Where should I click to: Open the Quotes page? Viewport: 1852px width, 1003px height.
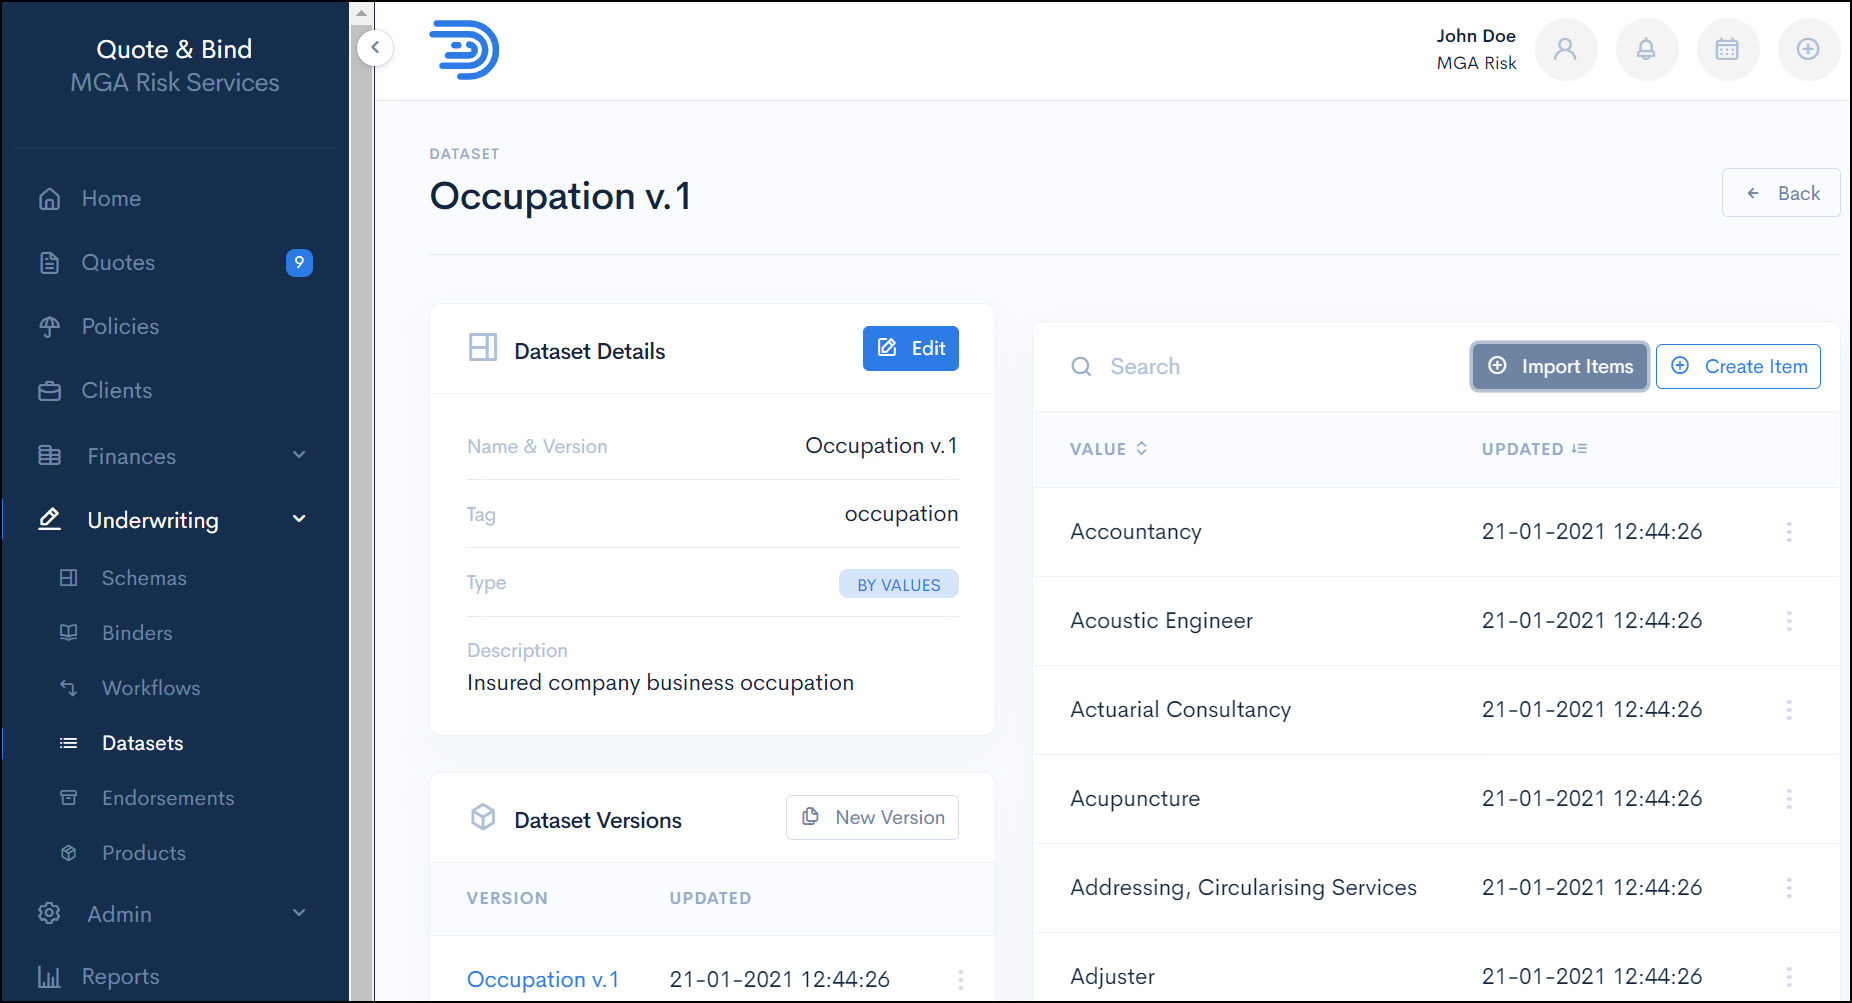click(x=118, y=263)
